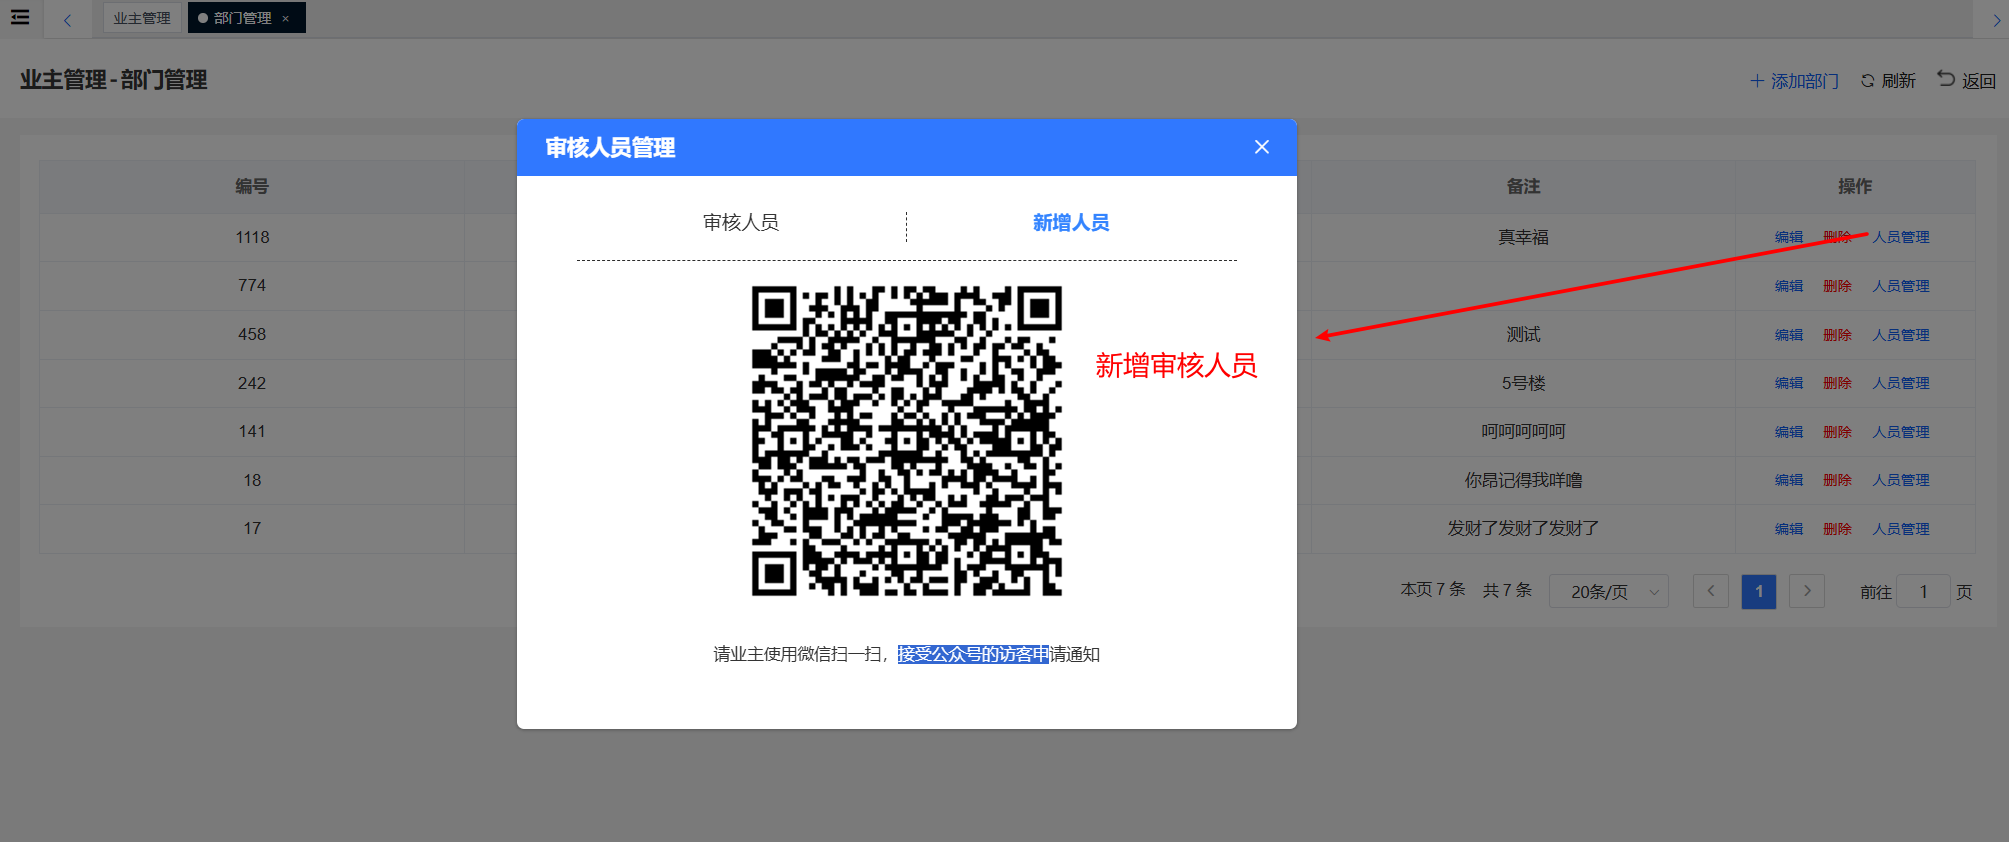Viewport: 2009px width, 842px height.
Task: Click the 你昂记得我咩噜 remark cell
Action: point(1523,480)
